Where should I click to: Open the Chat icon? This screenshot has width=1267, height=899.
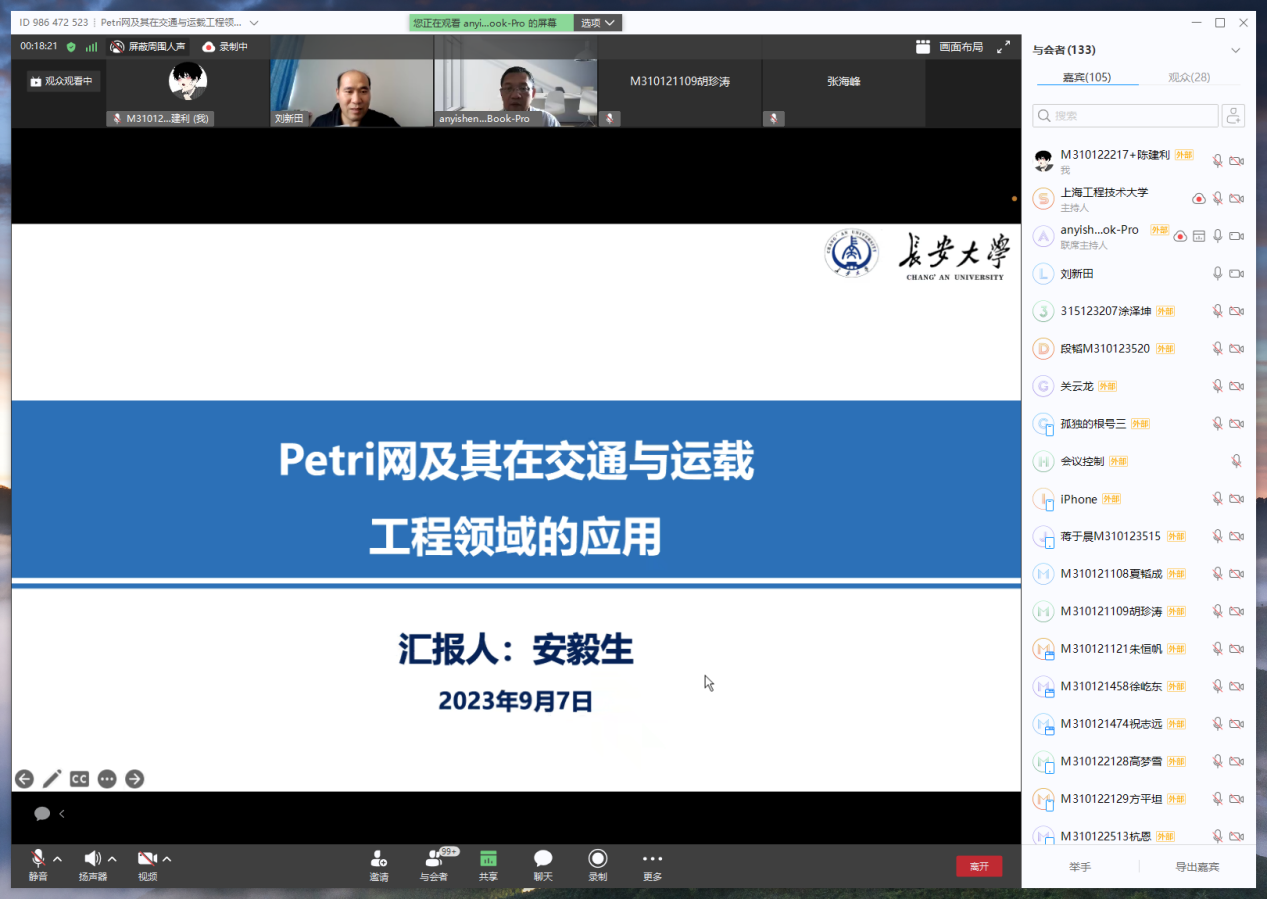point(543,865)
